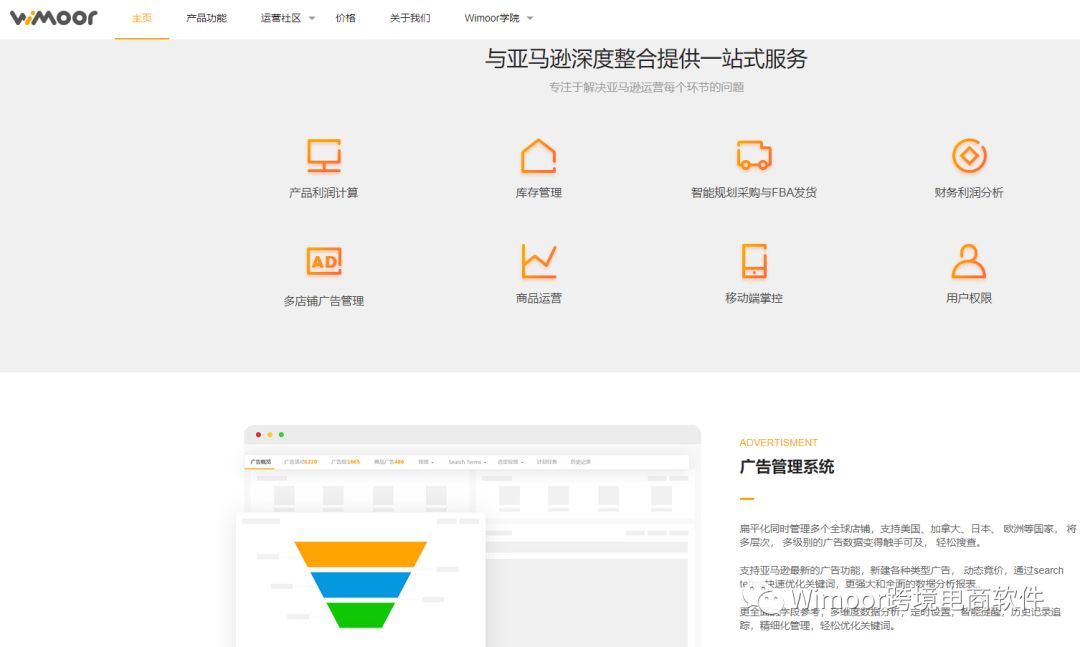
Task: Open the Wimoor学院 menu
Action: 492,18
